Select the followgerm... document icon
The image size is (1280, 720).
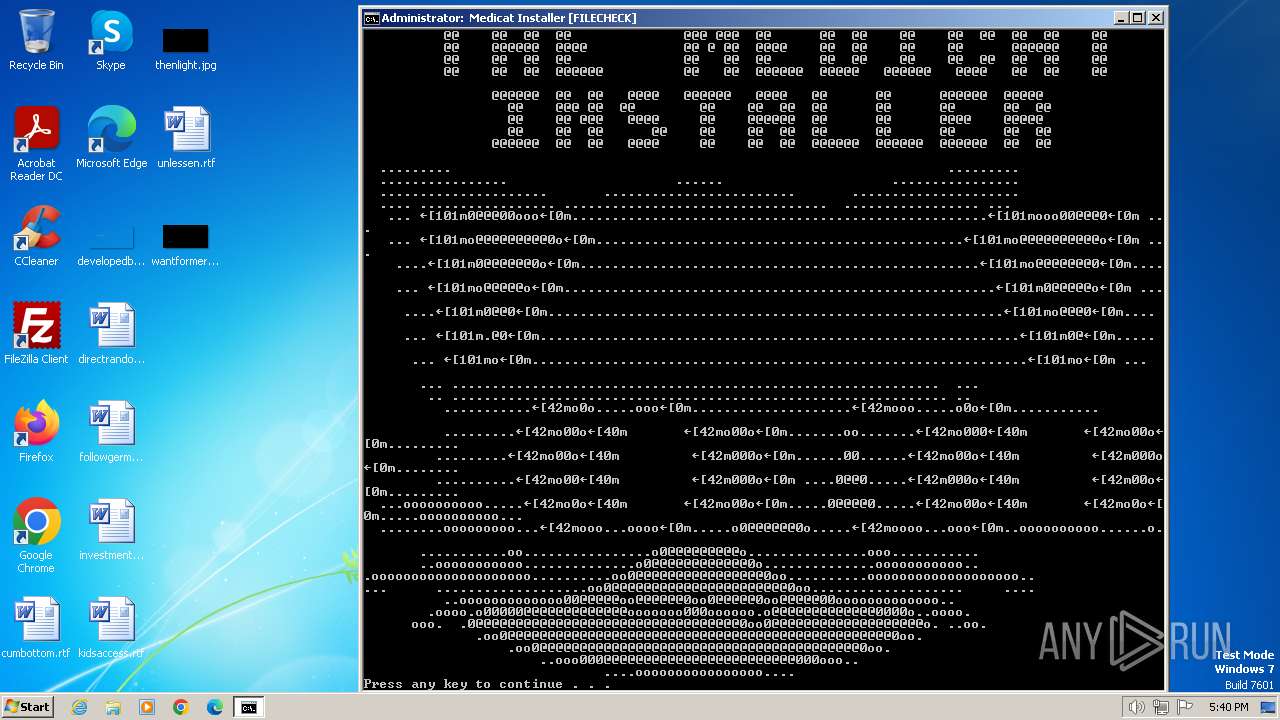111,432
